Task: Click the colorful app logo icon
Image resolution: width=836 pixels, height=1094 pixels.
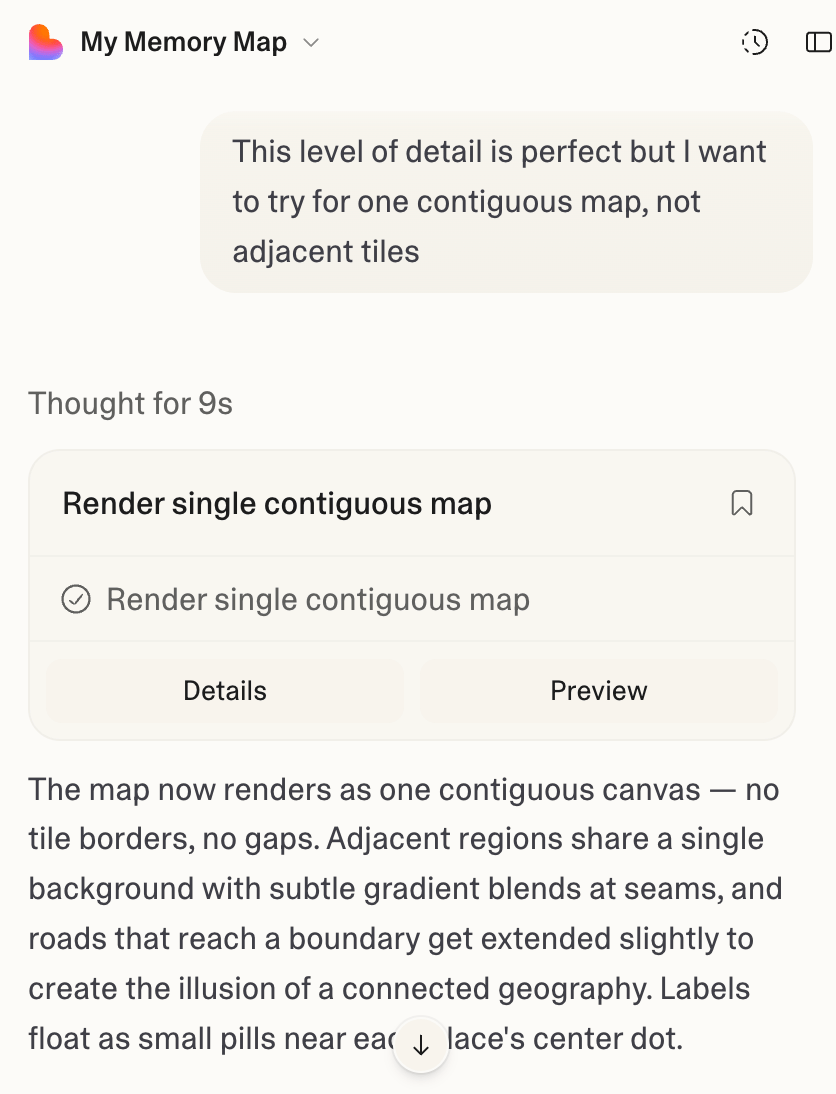Action: (x=45, y=43)
